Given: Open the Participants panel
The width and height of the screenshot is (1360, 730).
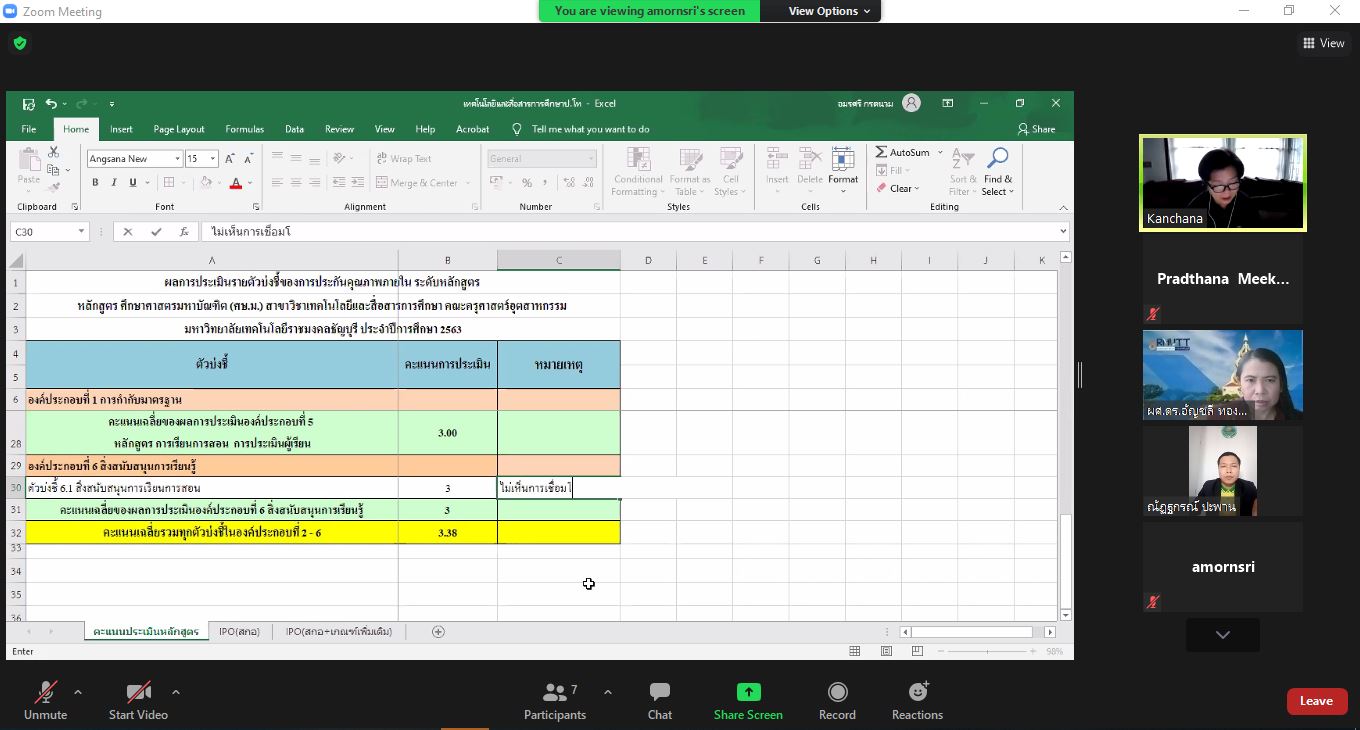Looking at the screenshot, I should [555, 701].
